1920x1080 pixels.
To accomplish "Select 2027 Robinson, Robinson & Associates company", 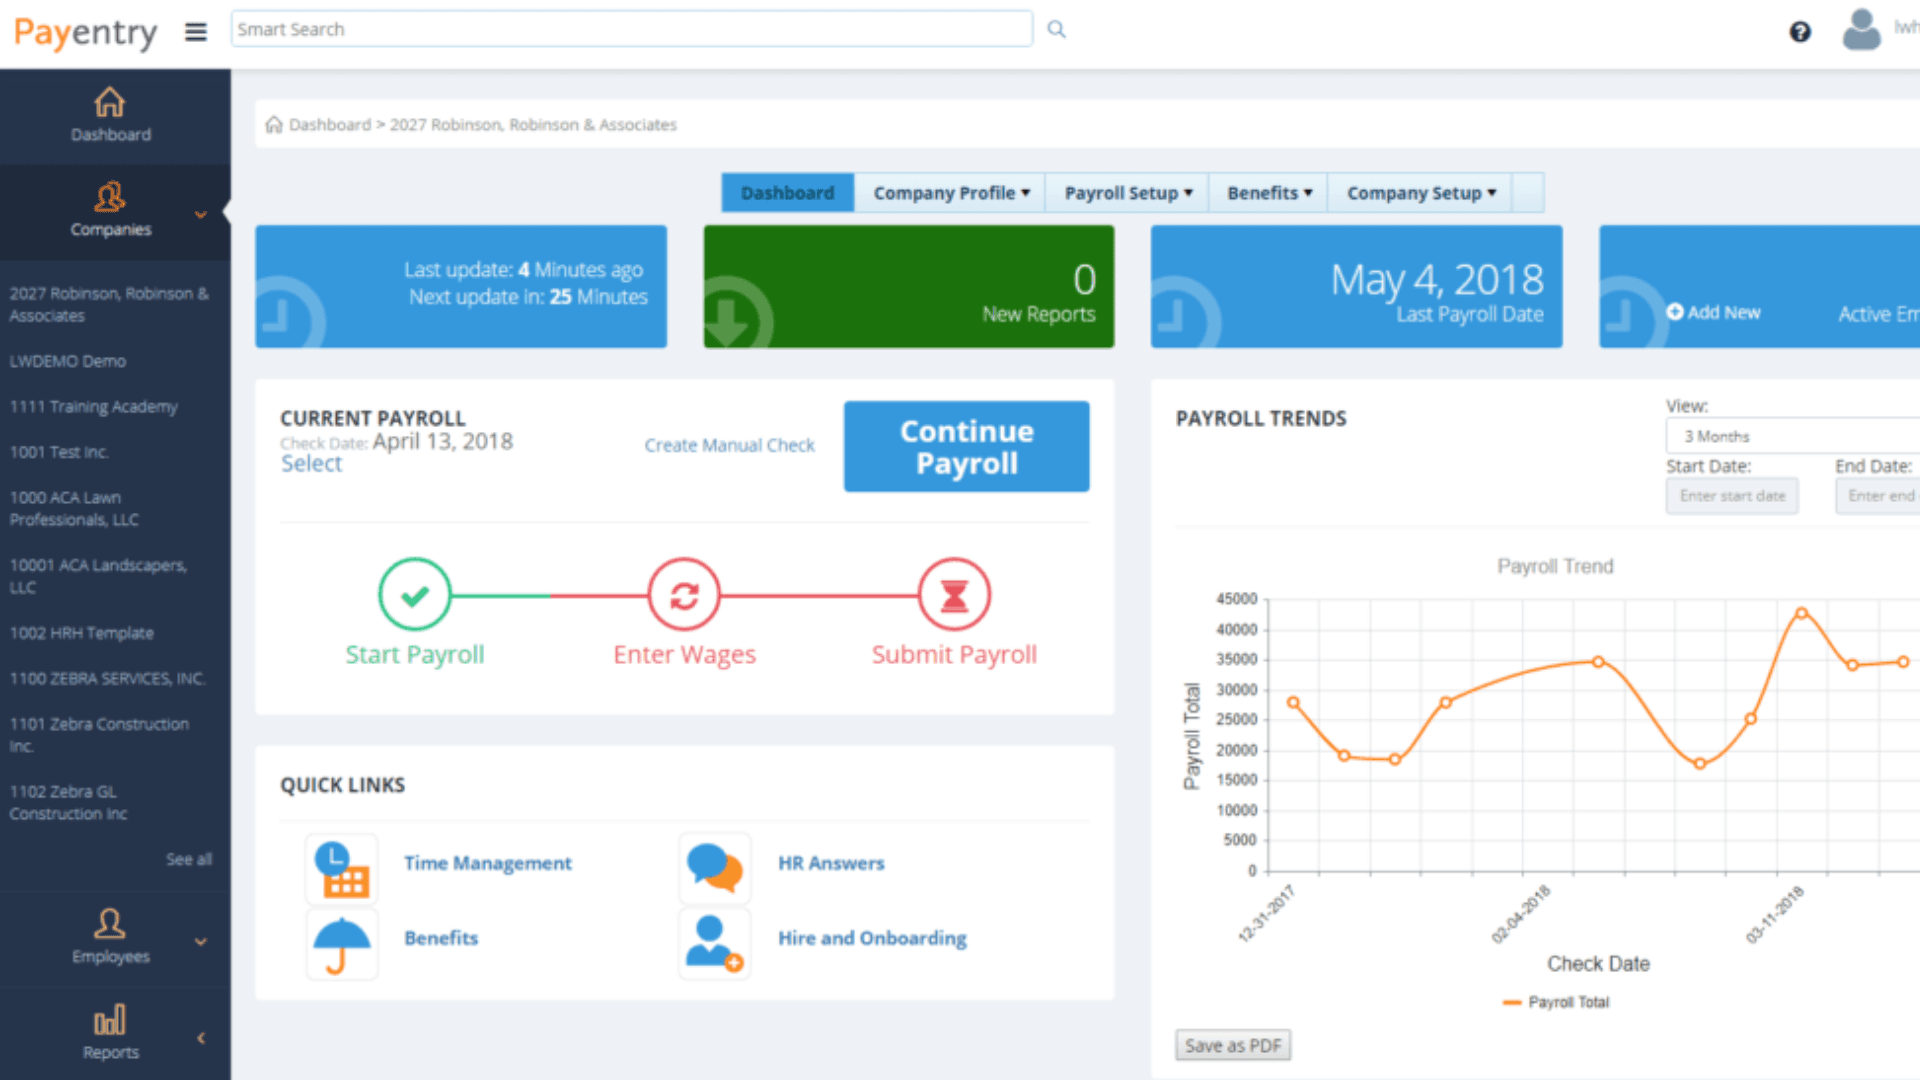I will [x=109, y=304].
